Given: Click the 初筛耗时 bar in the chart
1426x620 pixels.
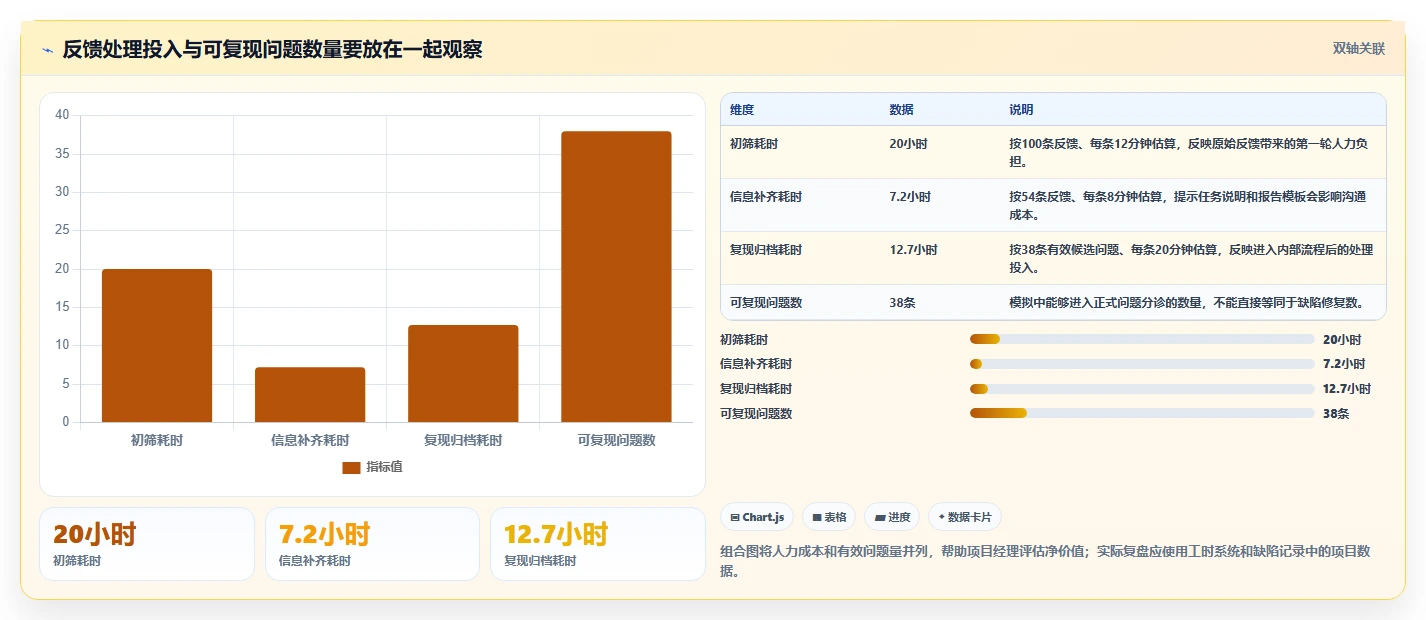Looking at the screenshot, I should [157, 345].
